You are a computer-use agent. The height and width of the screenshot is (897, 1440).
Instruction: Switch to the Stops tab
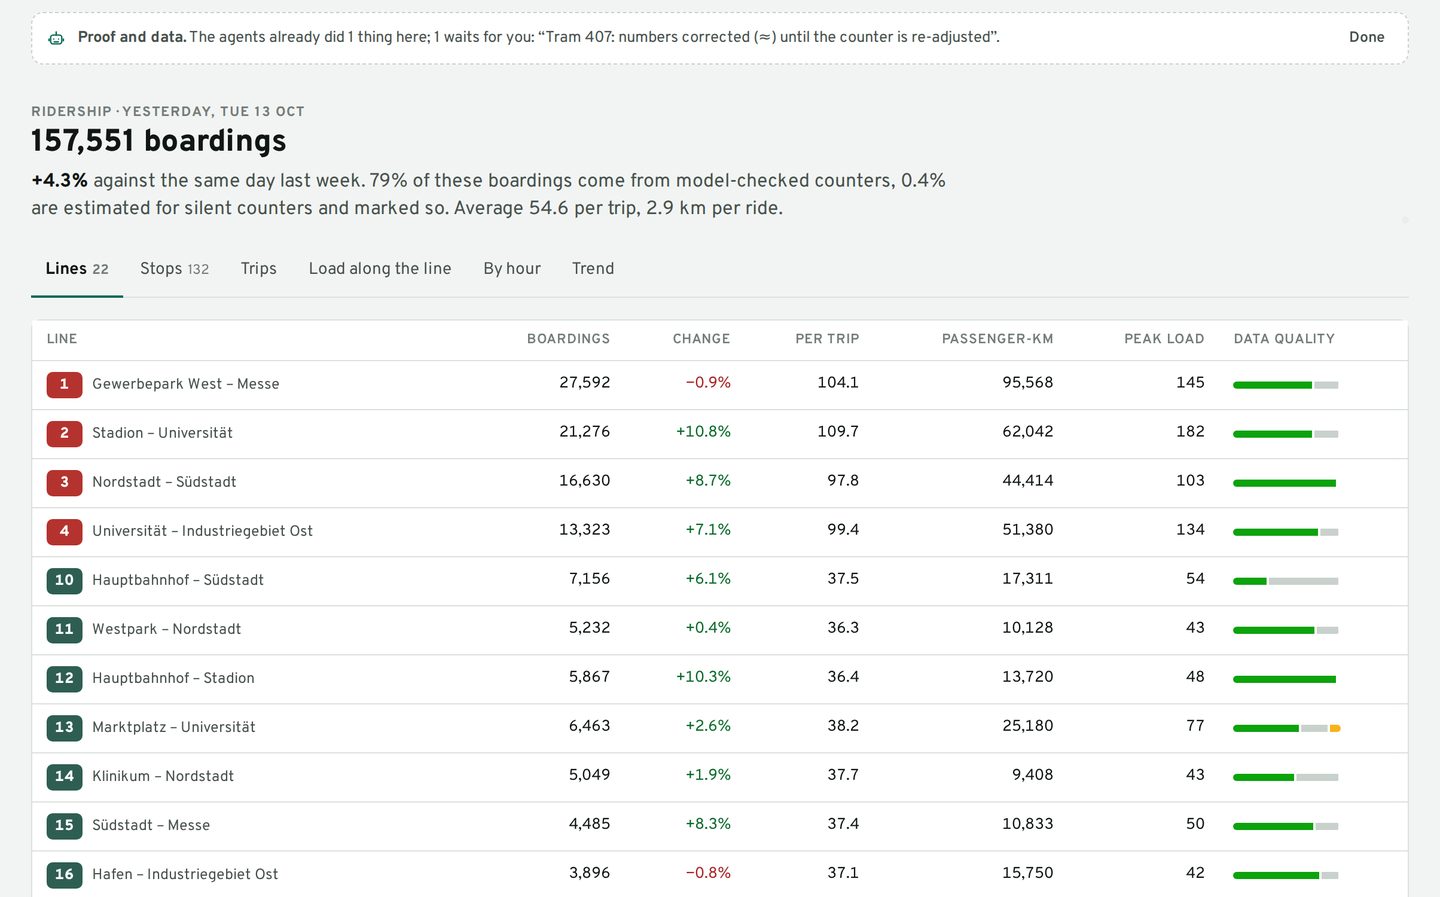point(174,269)
